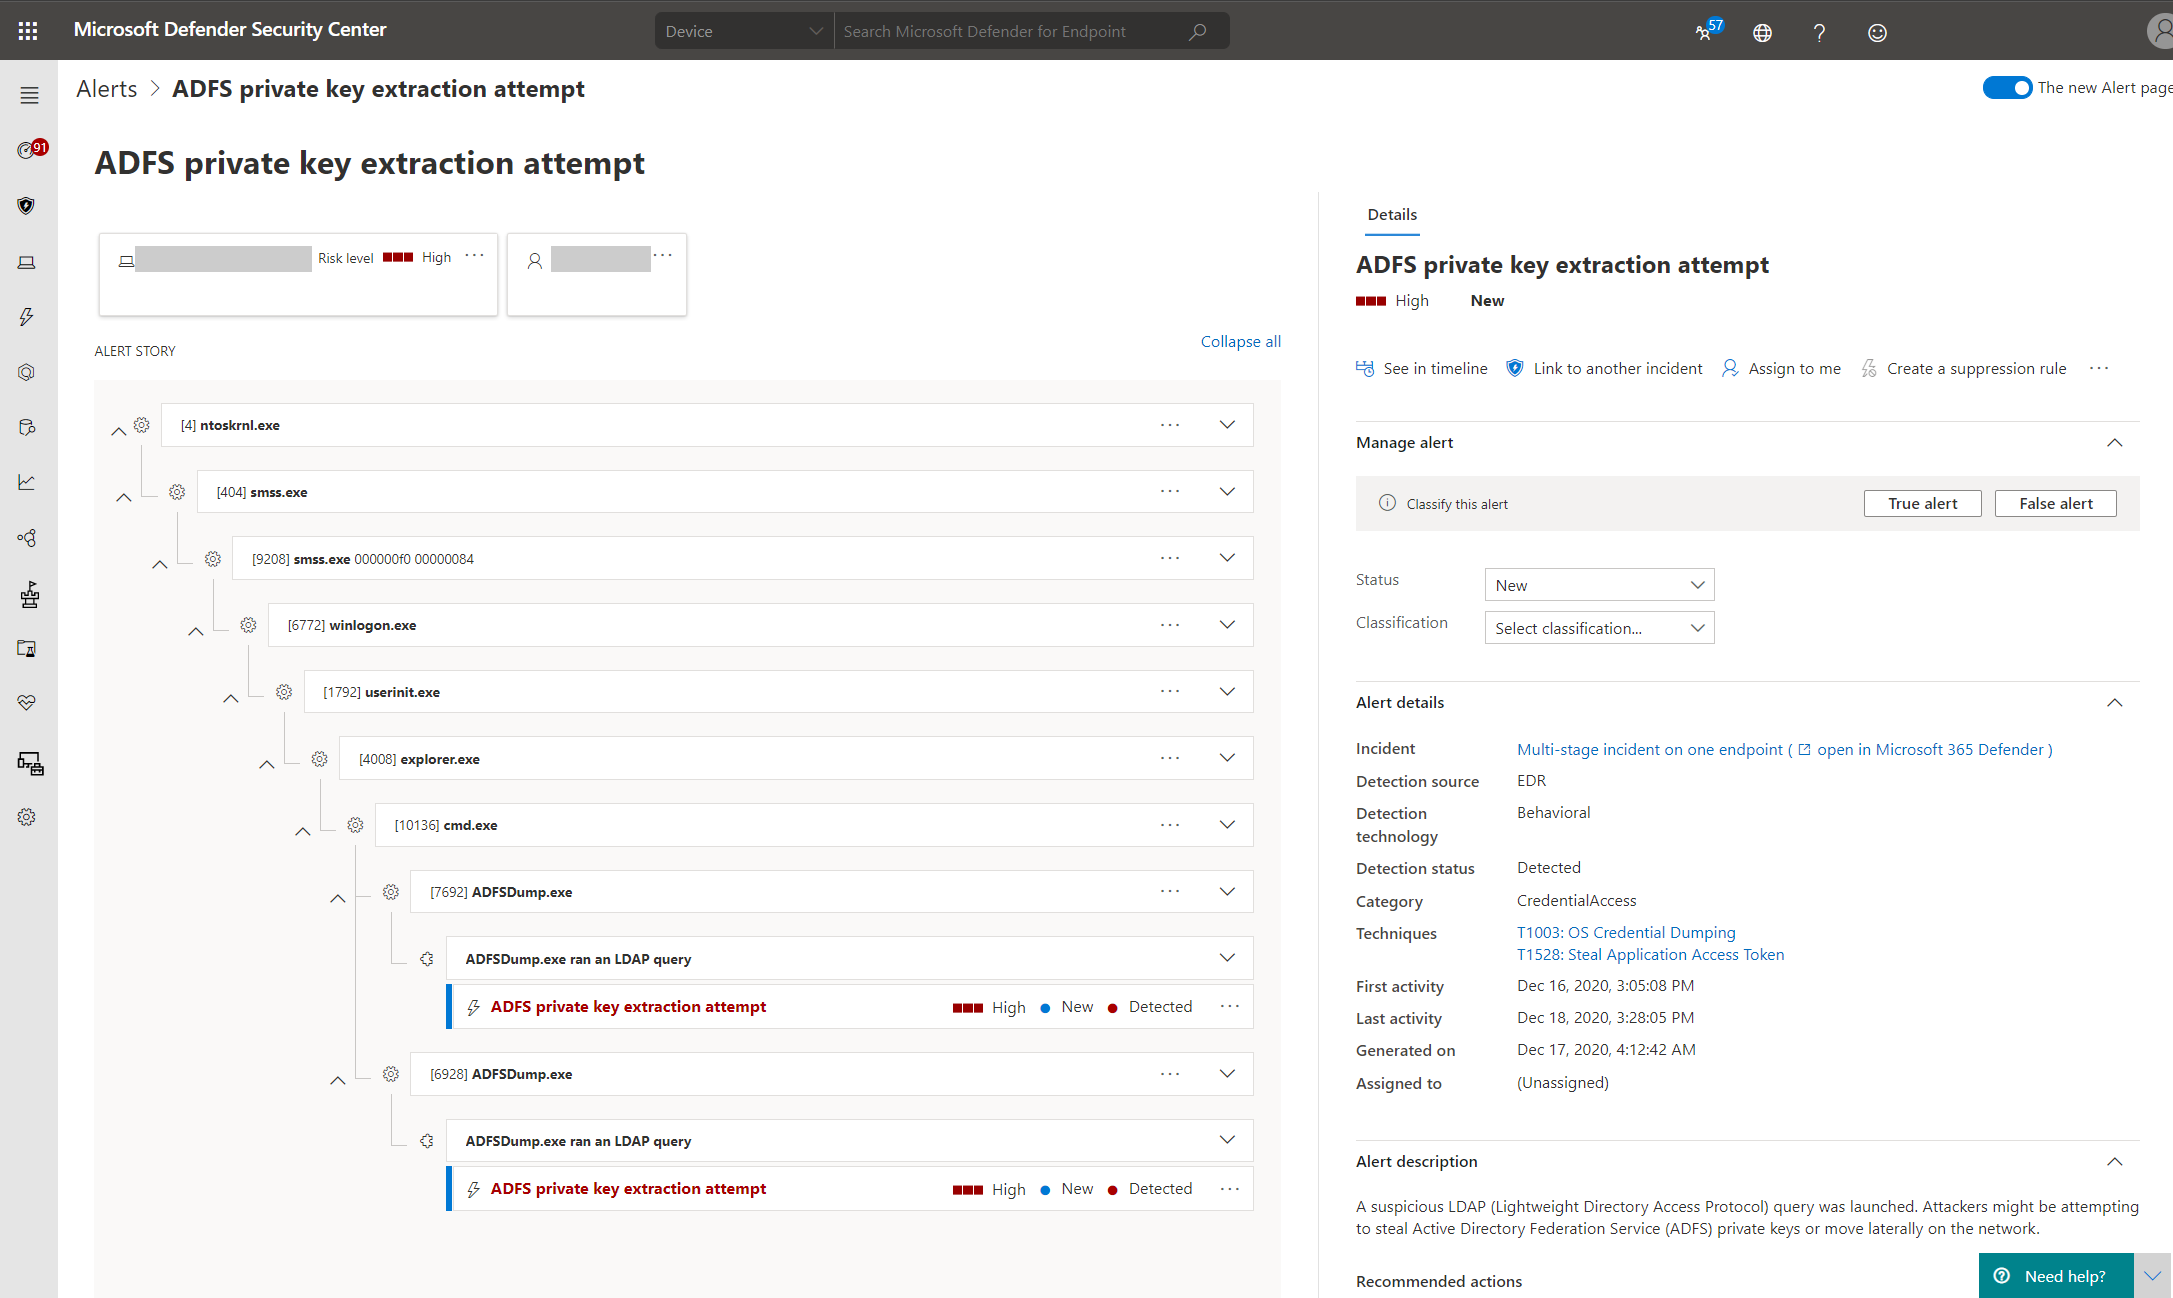Viewport: 2173px width, 1298px height.
Task: Give feedback via the smiley icon
Action: (x=1876, y=31)
